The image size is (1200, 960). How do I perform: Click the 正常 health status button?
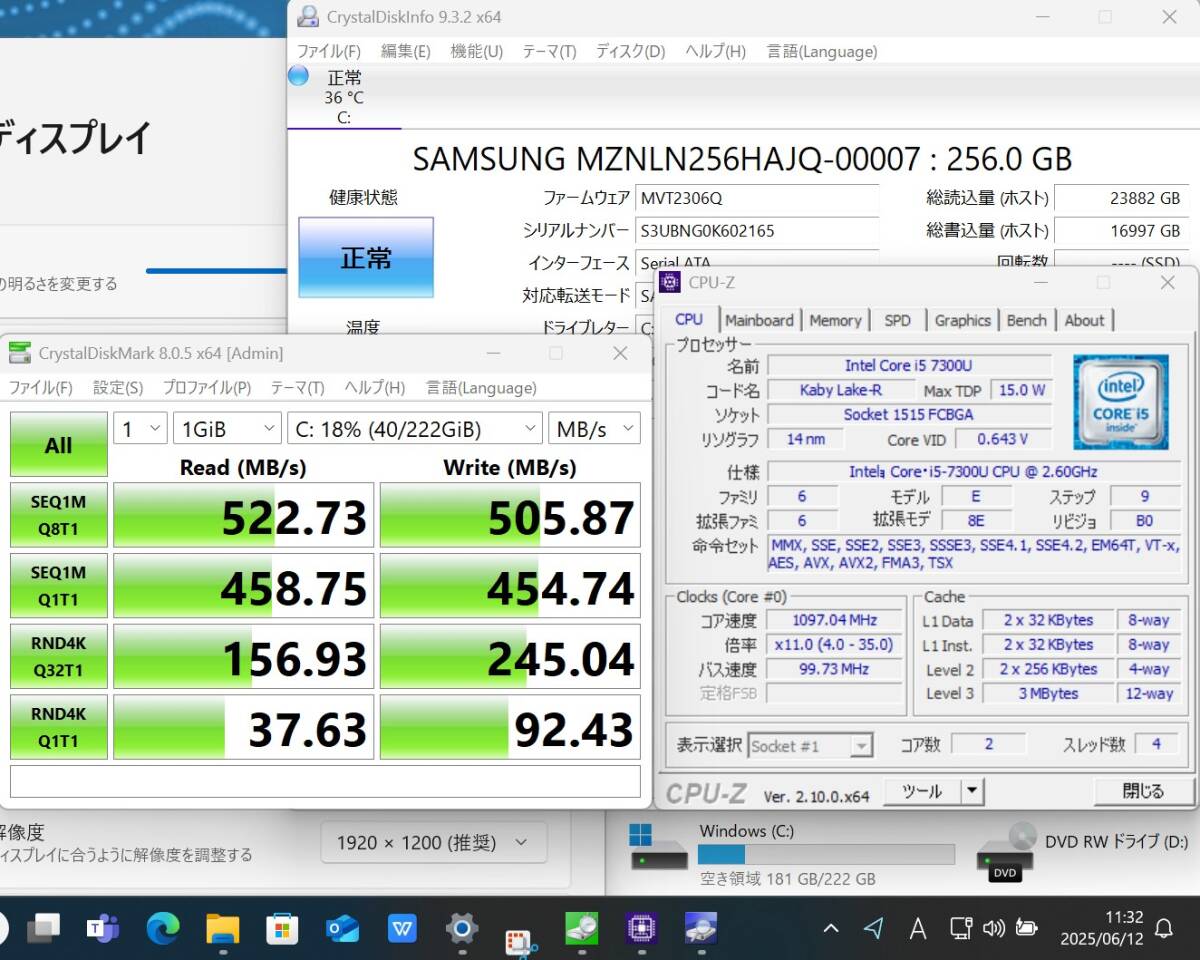click(366, 258)
